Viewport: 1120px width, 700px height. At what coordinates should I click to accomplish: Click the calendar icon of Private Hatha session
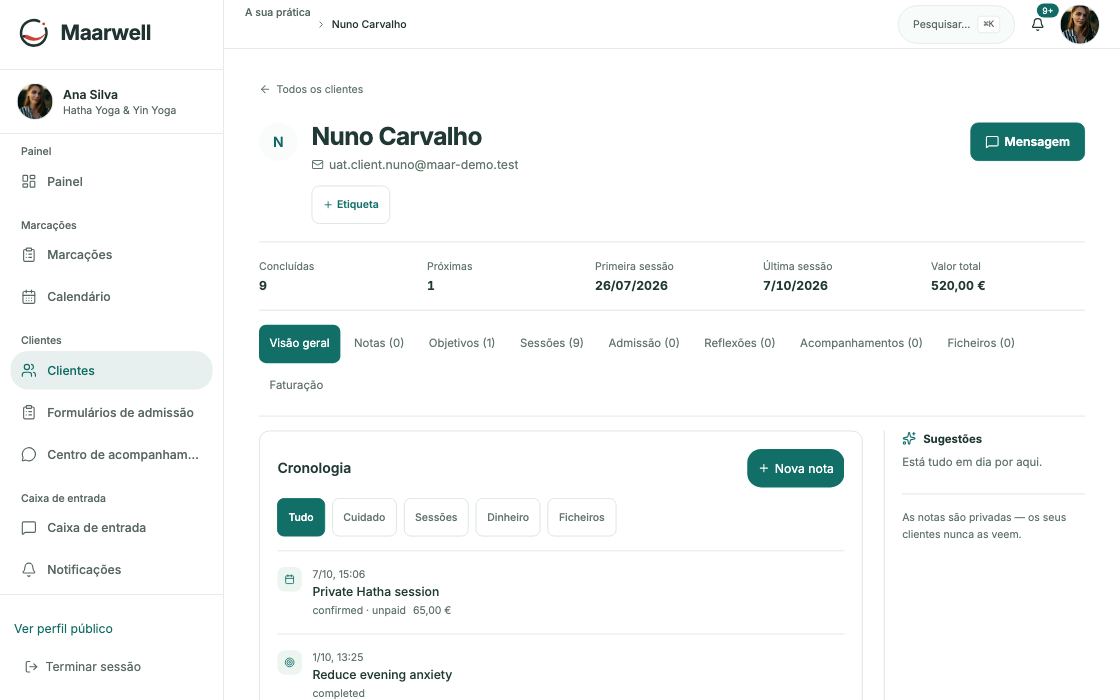(289, 579)
